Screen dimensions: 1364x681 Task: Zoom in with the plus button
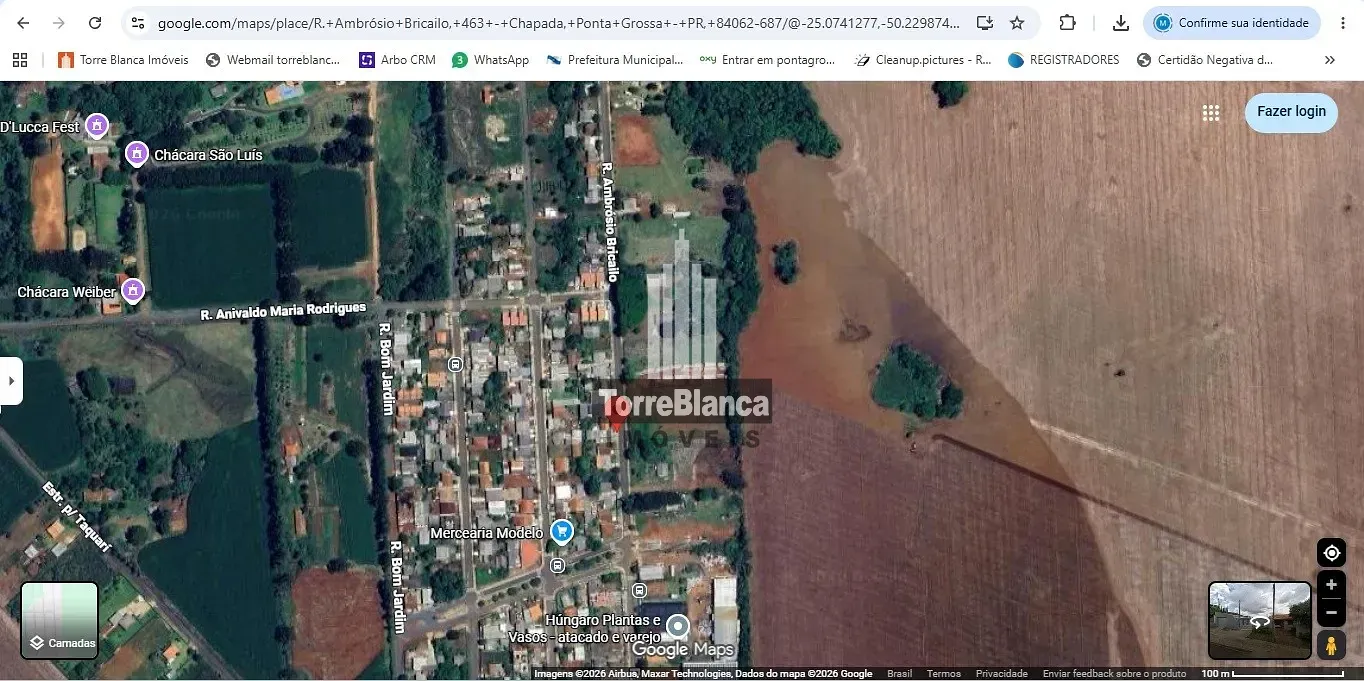(x=1331, y=585)
